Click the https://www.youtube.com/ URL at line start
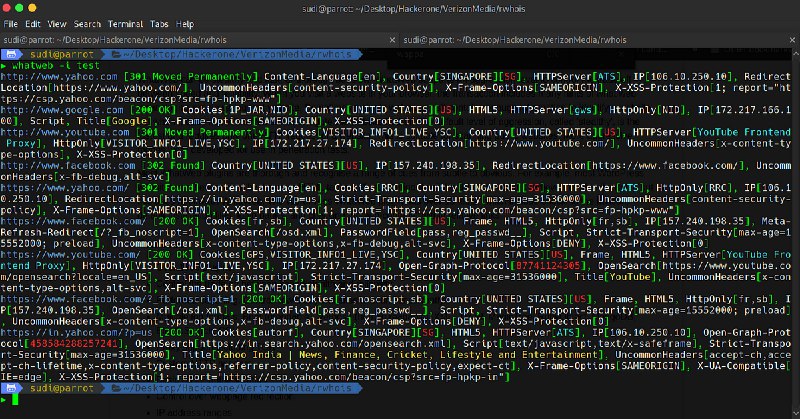 pos(70,254)
